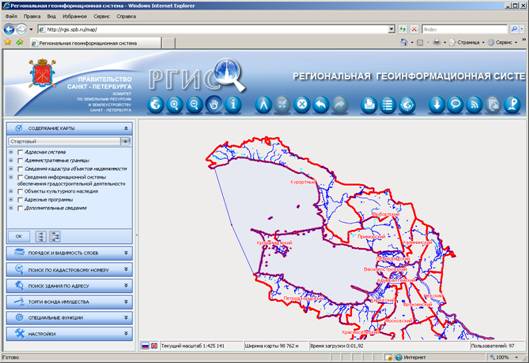Viewport: 529px width, 363px height.
Task: Check Объекты культурного наследия layer
Action: click(x=20, y=192)
